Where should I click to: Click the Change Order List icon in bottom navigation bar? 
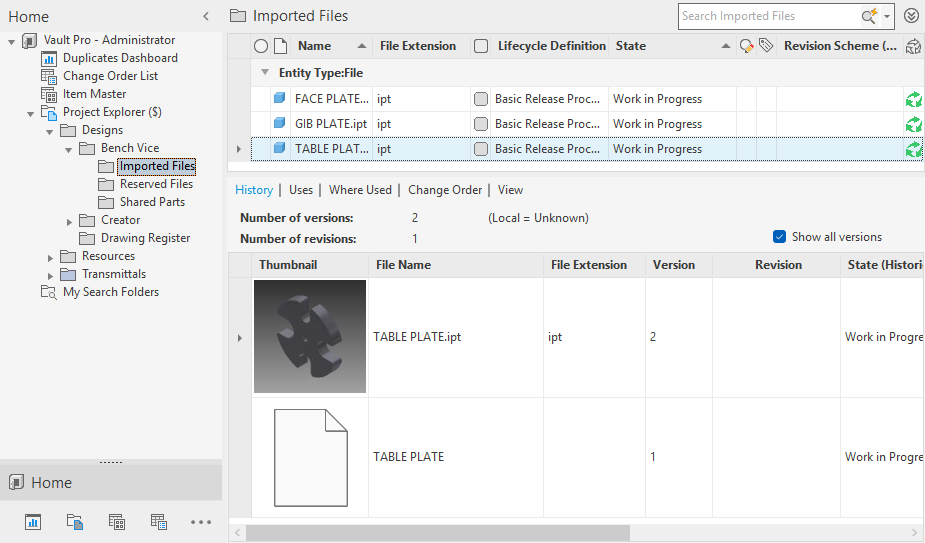pos(158,521)
